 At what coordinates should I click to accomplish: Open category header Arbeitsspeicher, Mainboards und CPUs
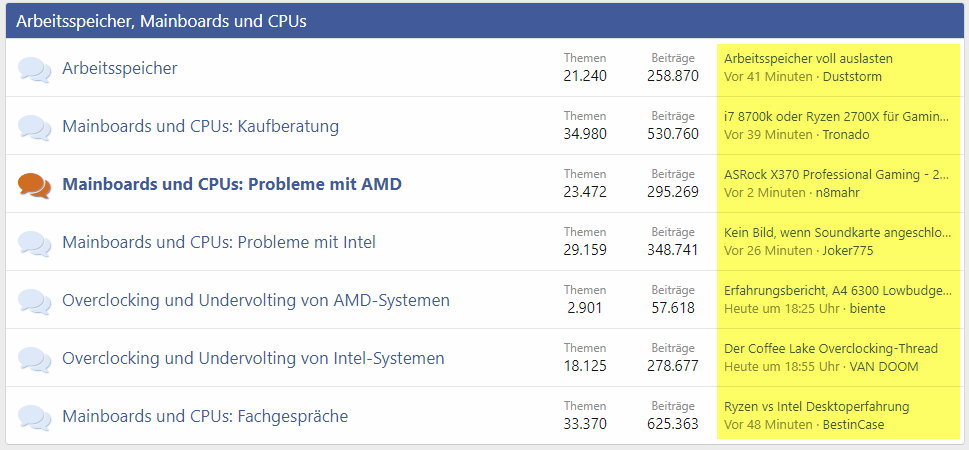click(161, 20)
